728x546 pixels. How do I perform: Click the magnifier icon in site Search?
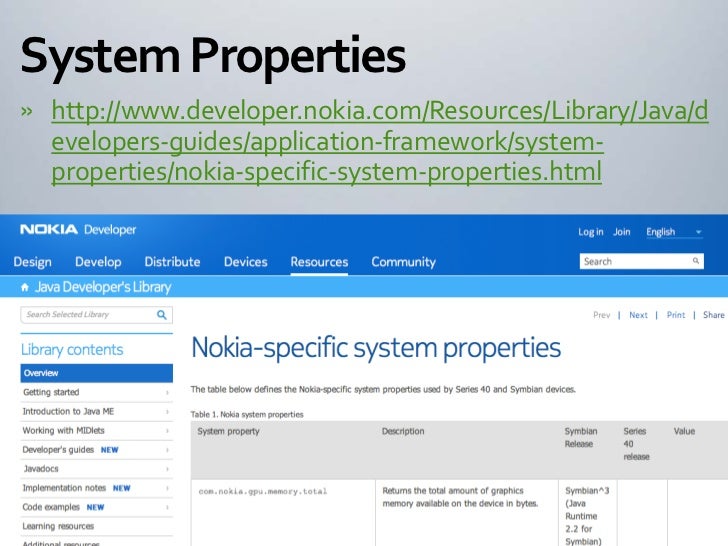(x=696, y=261)
